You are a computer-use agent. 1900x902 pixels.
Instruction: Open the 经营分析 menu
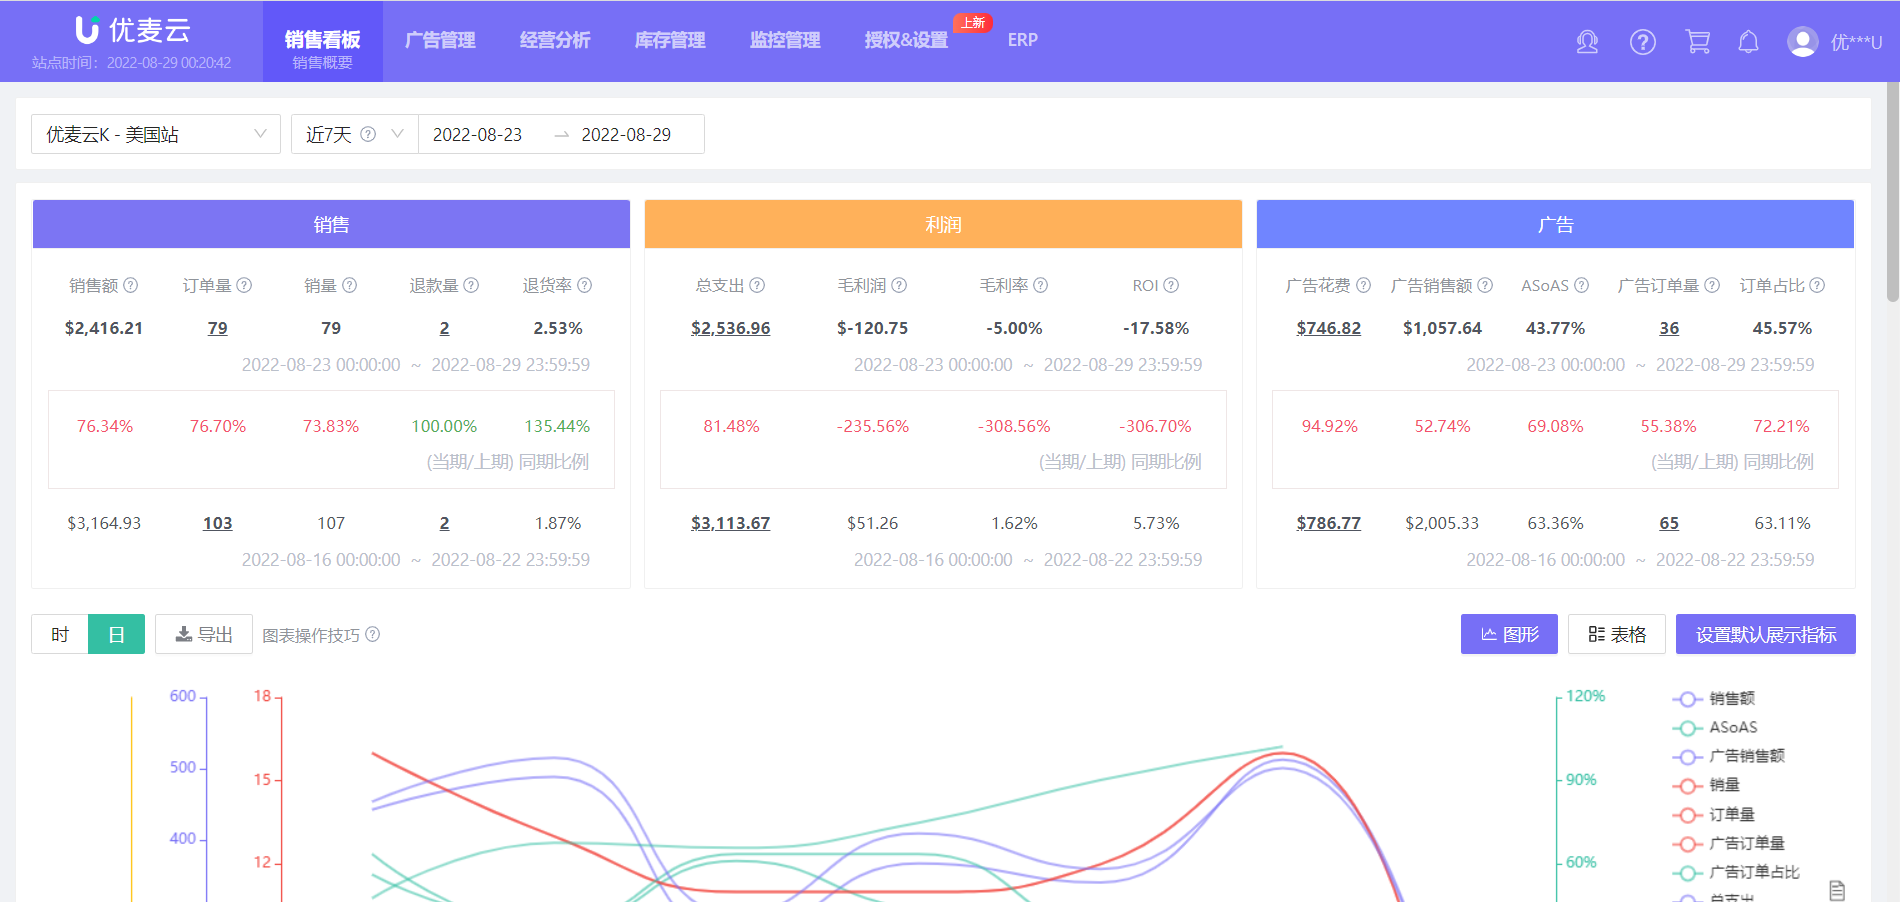tap(555, 40)
